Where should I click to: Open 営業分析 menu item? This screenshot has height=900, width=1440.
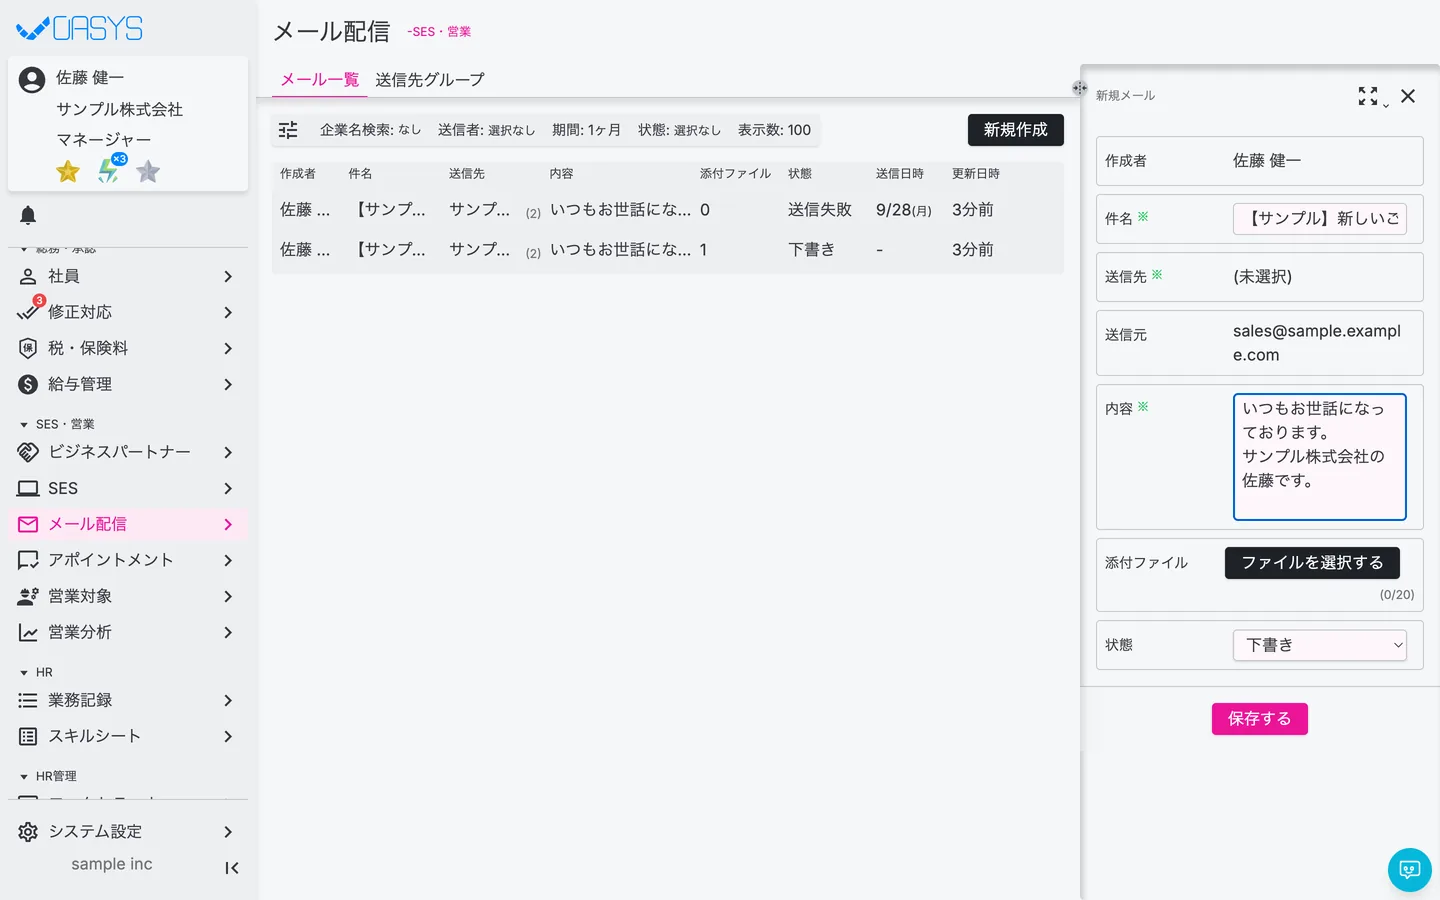click(128, 632)
